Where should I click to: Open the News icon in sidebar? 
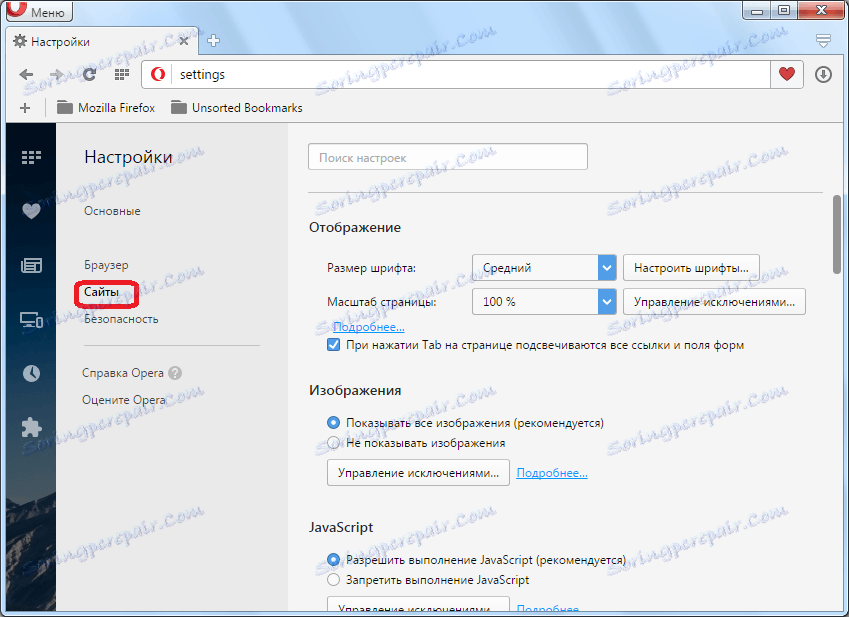point(31,265)
